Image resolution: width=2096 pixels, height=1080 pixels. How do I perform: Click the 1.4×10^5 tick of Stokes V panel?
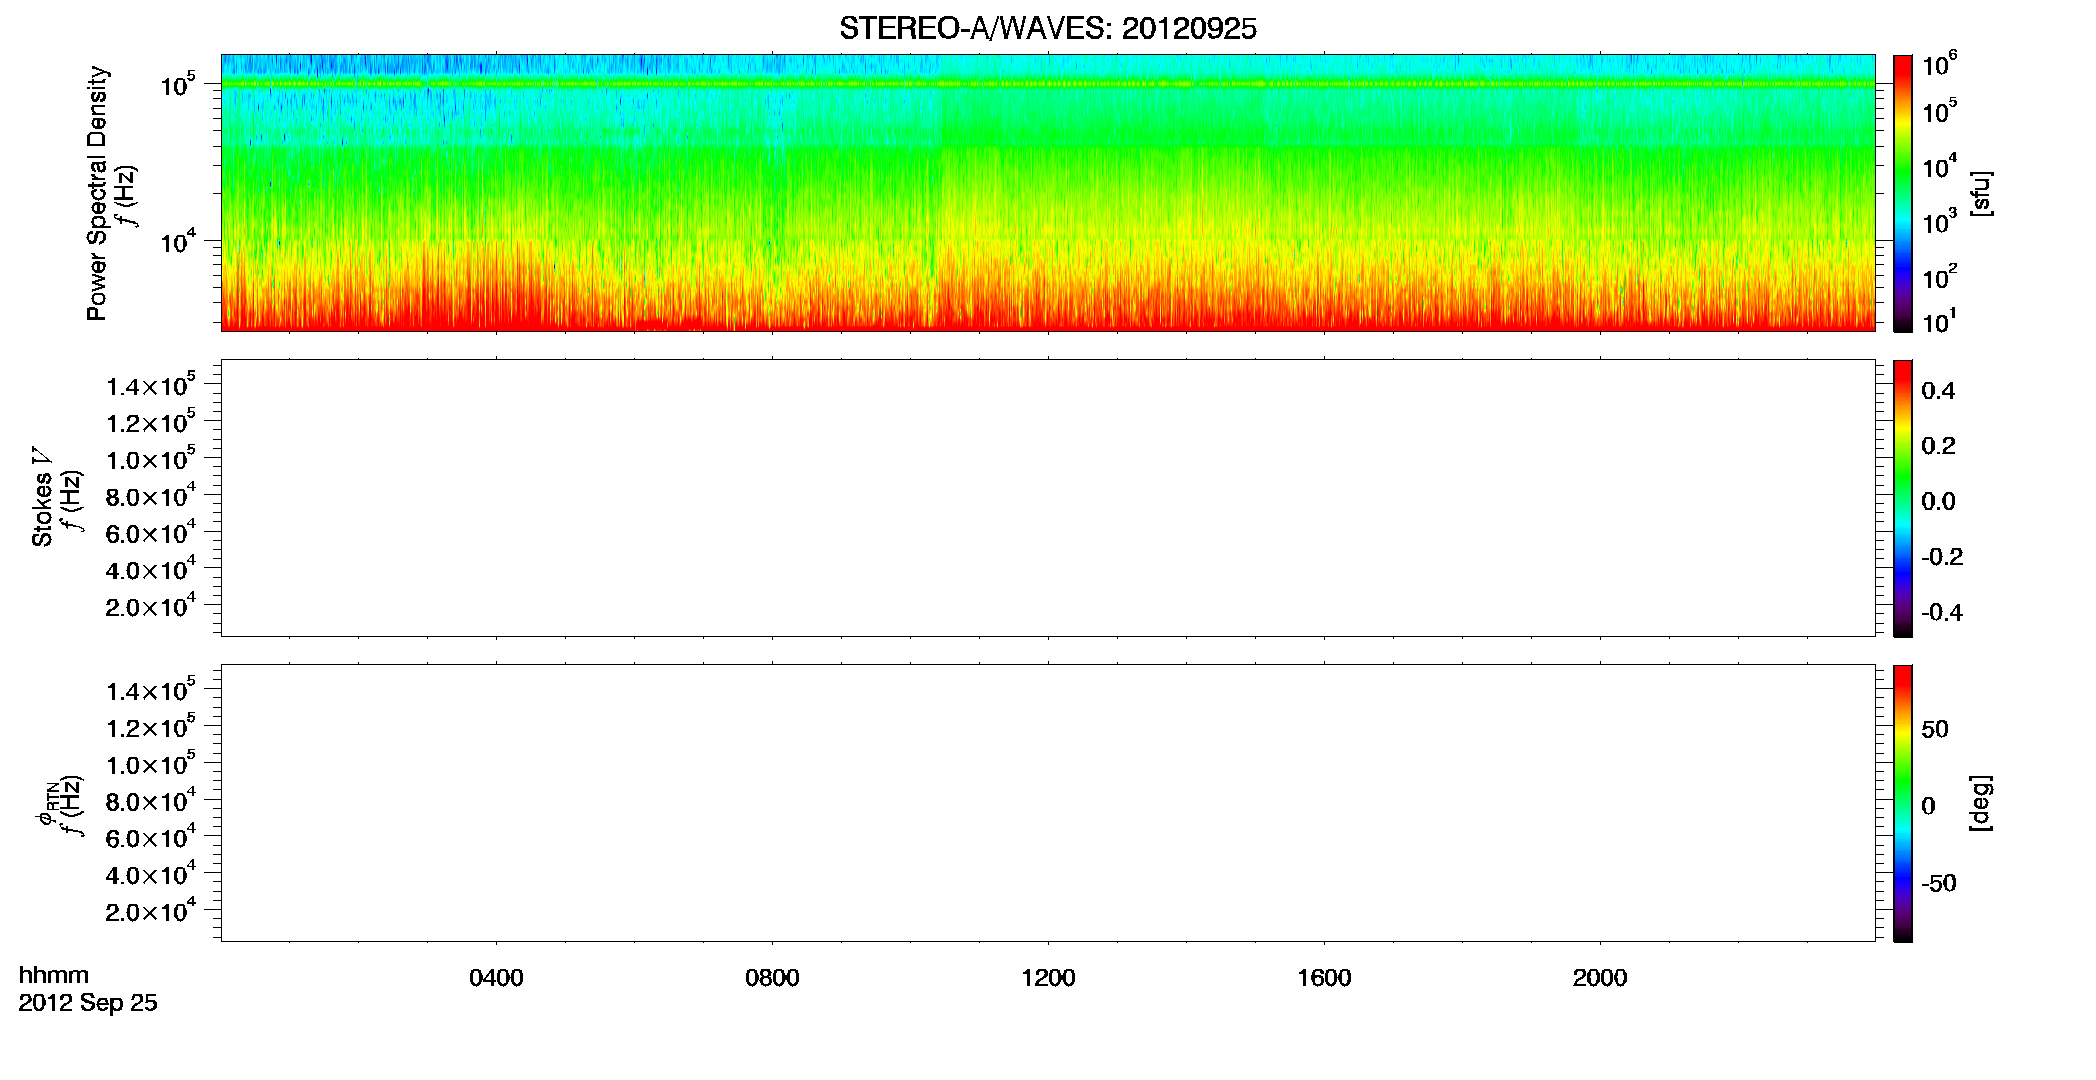coord(151,384)
